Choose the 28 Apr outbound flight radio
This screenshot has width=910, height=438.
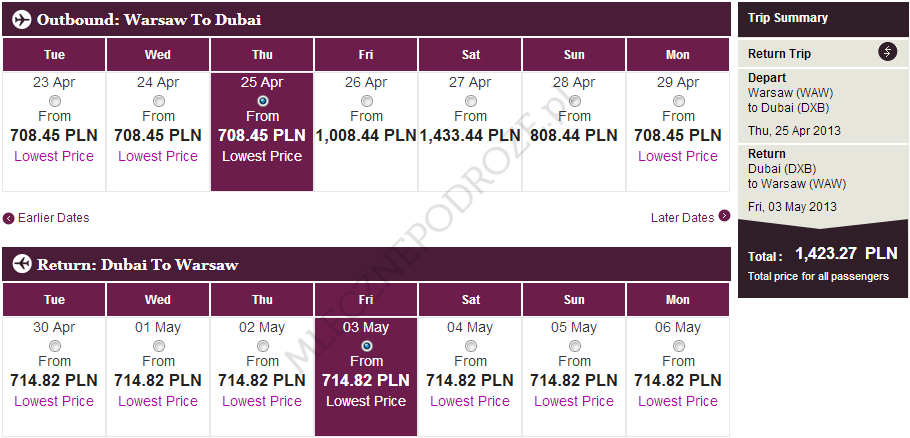(x=575, y=101)
